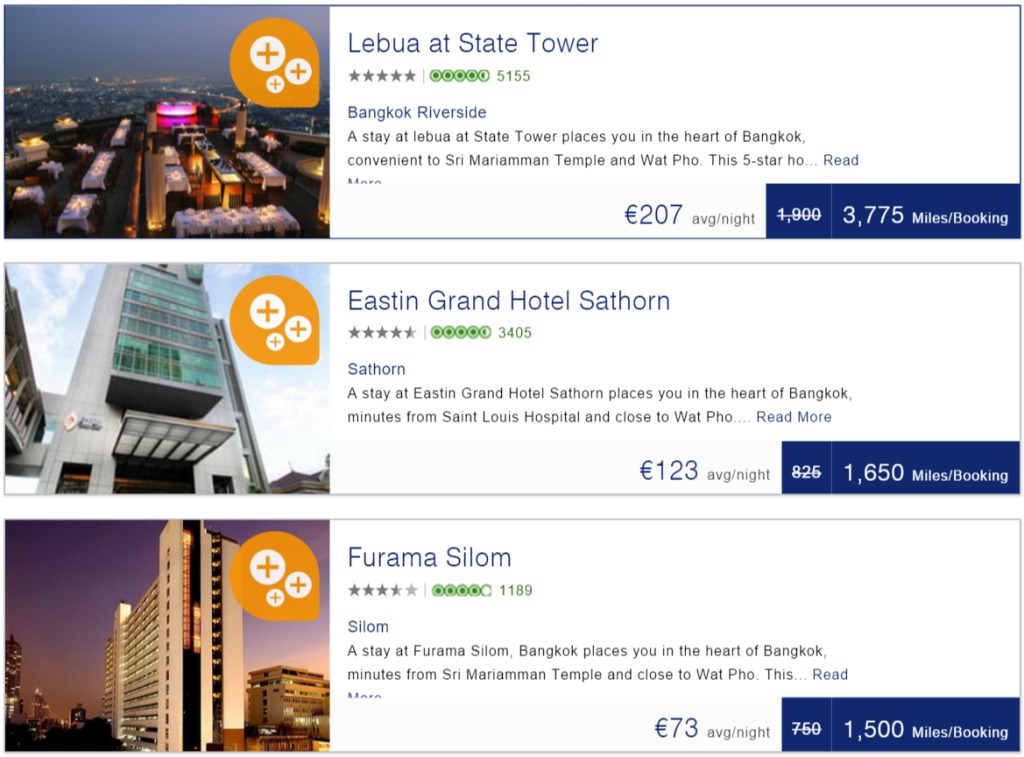Select the 1,650 Miles/Booking button for Eastin
The width and height of the screenshot is (1024, 757).
point(924,473)
